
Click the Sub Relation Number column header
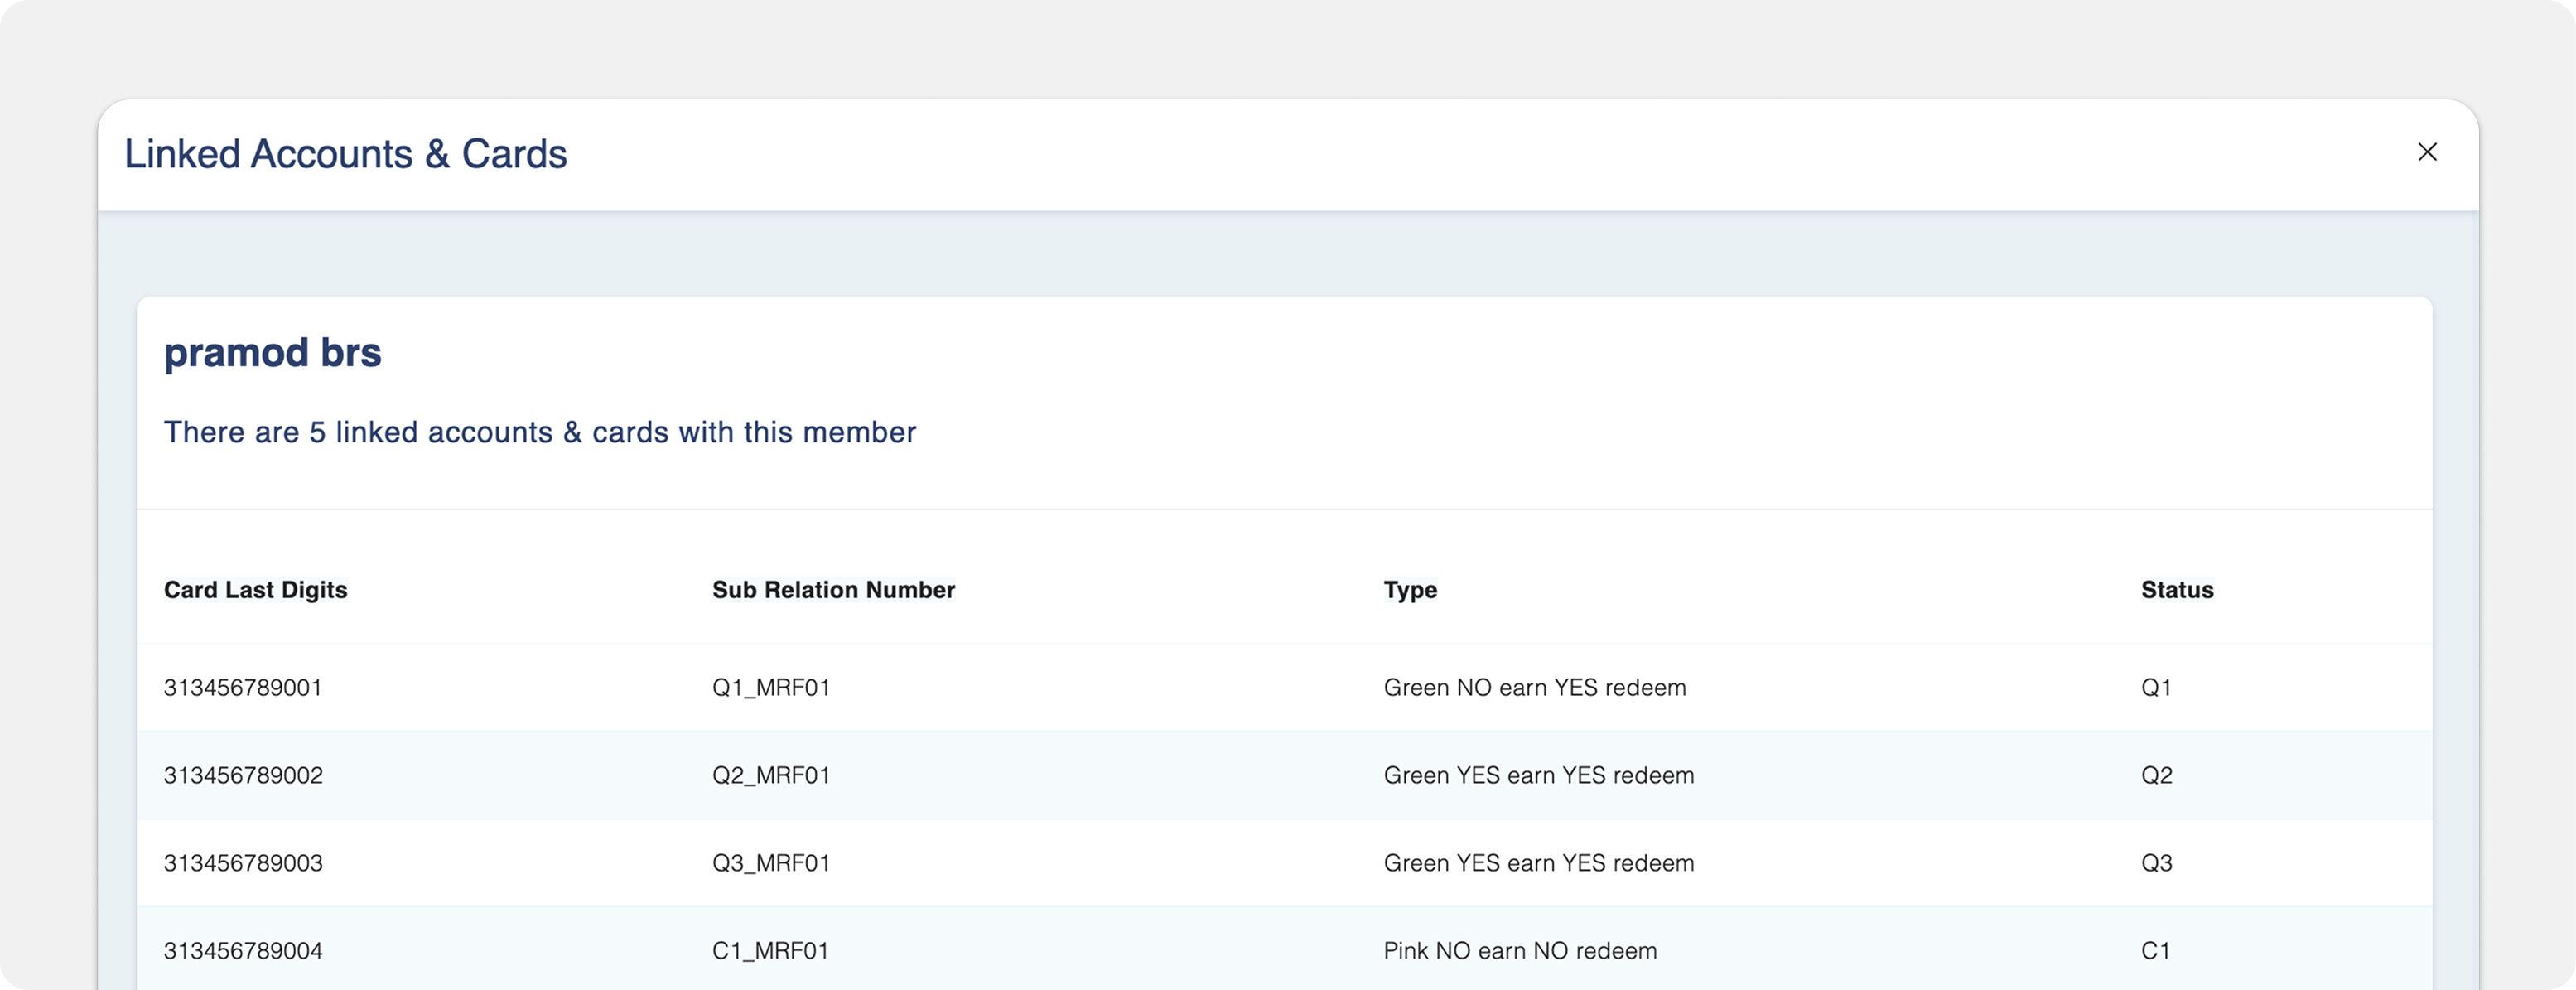[x=833, y=590]
